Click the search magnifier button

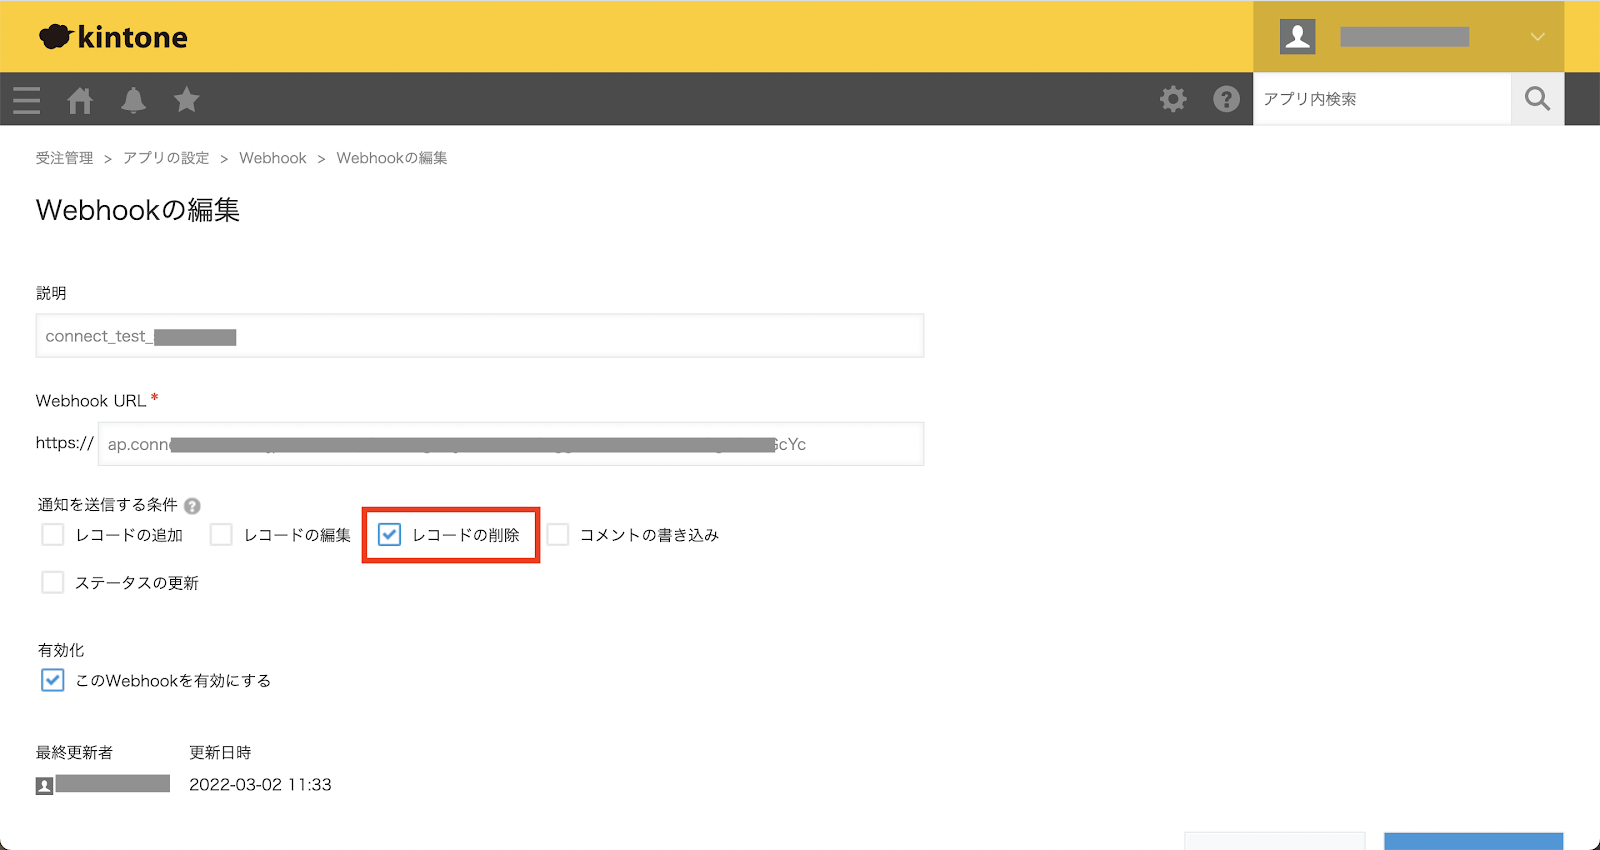(1537, 99)
